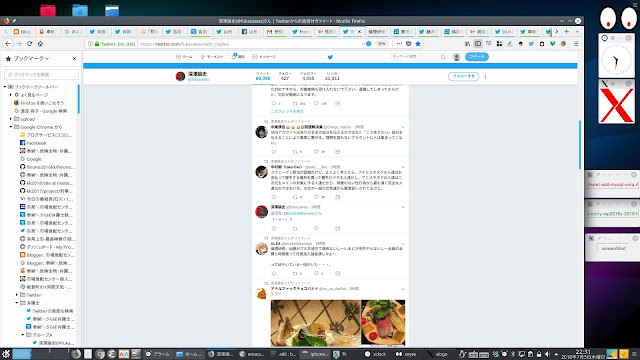Screen dimensions: 640x360
Task: Click the volume icon in system tray
Action: (547, 354)
